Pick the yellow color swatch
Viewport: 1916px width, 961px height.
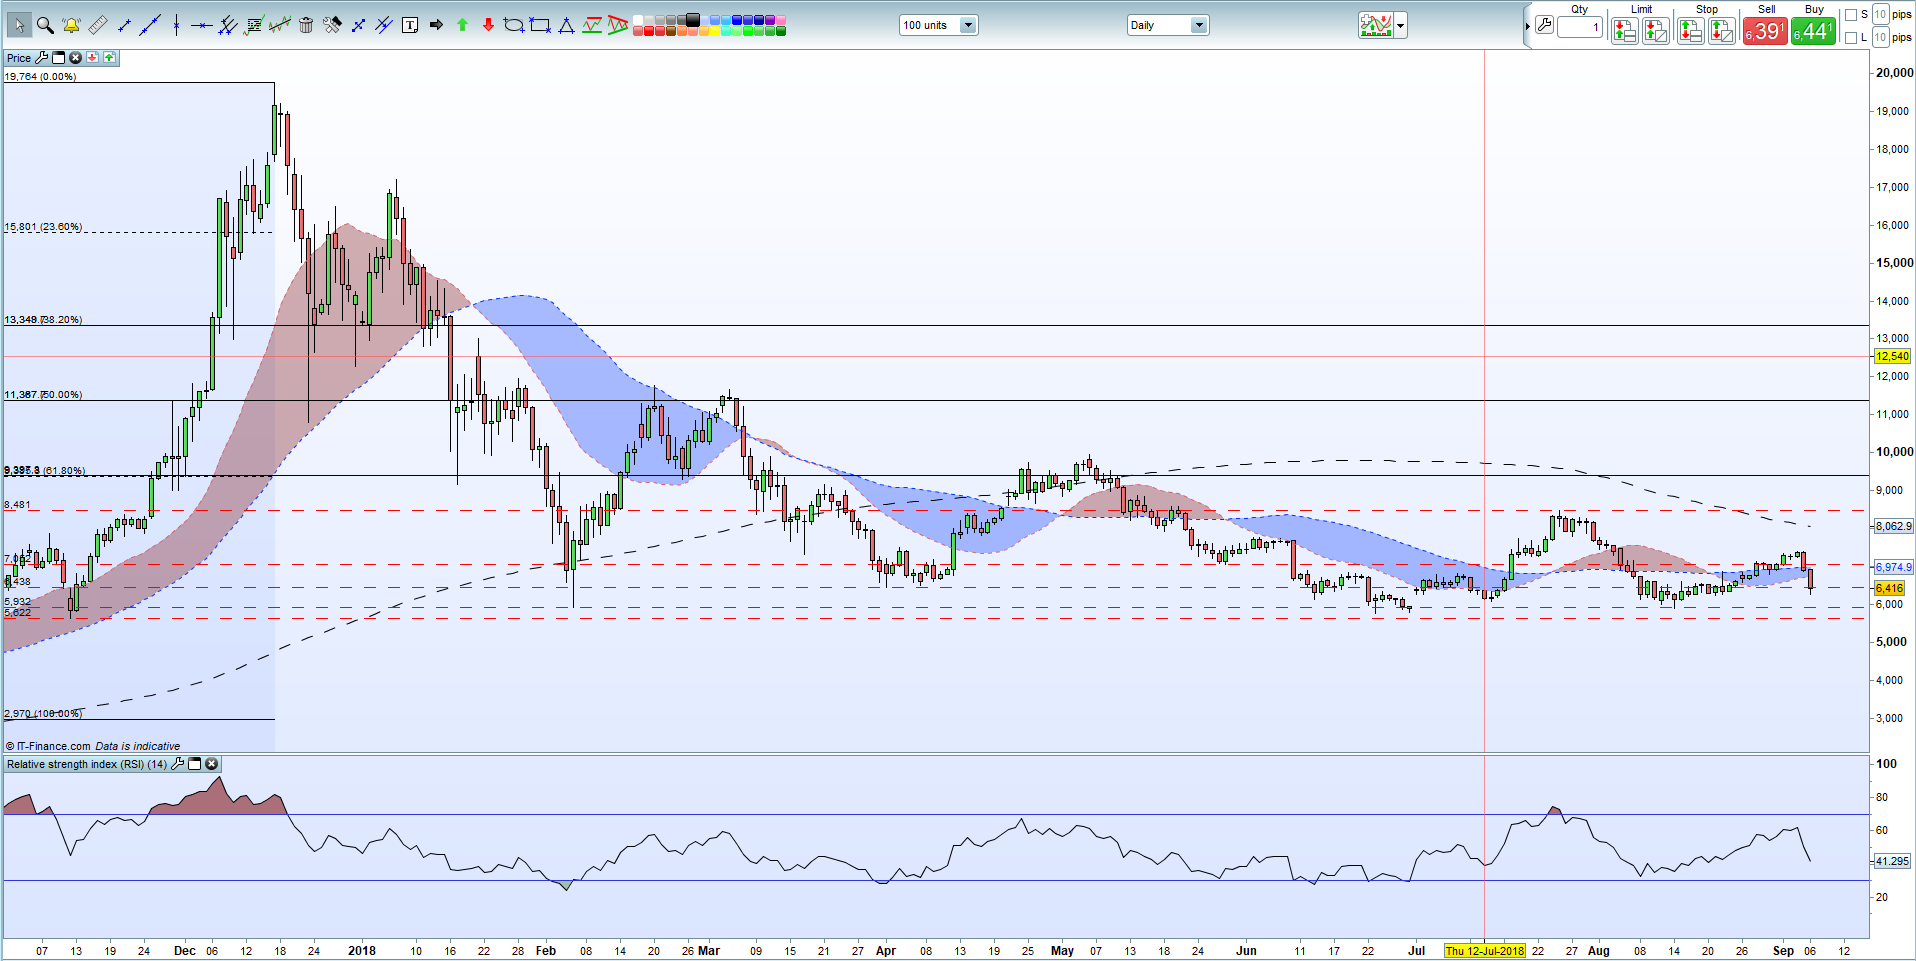pos(715,31)
